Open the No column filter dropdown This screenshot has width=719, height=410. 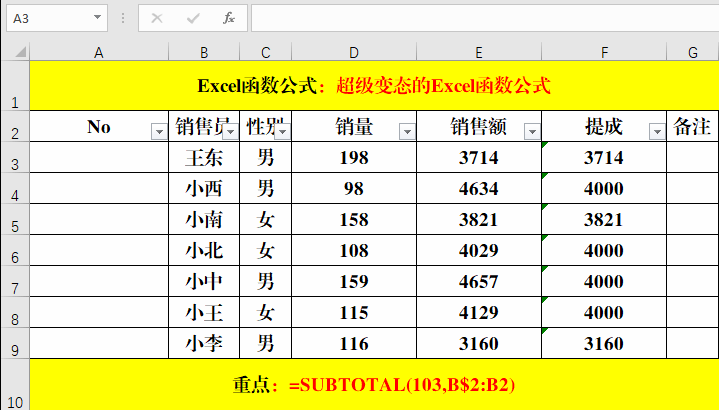[x=159, y=132]
